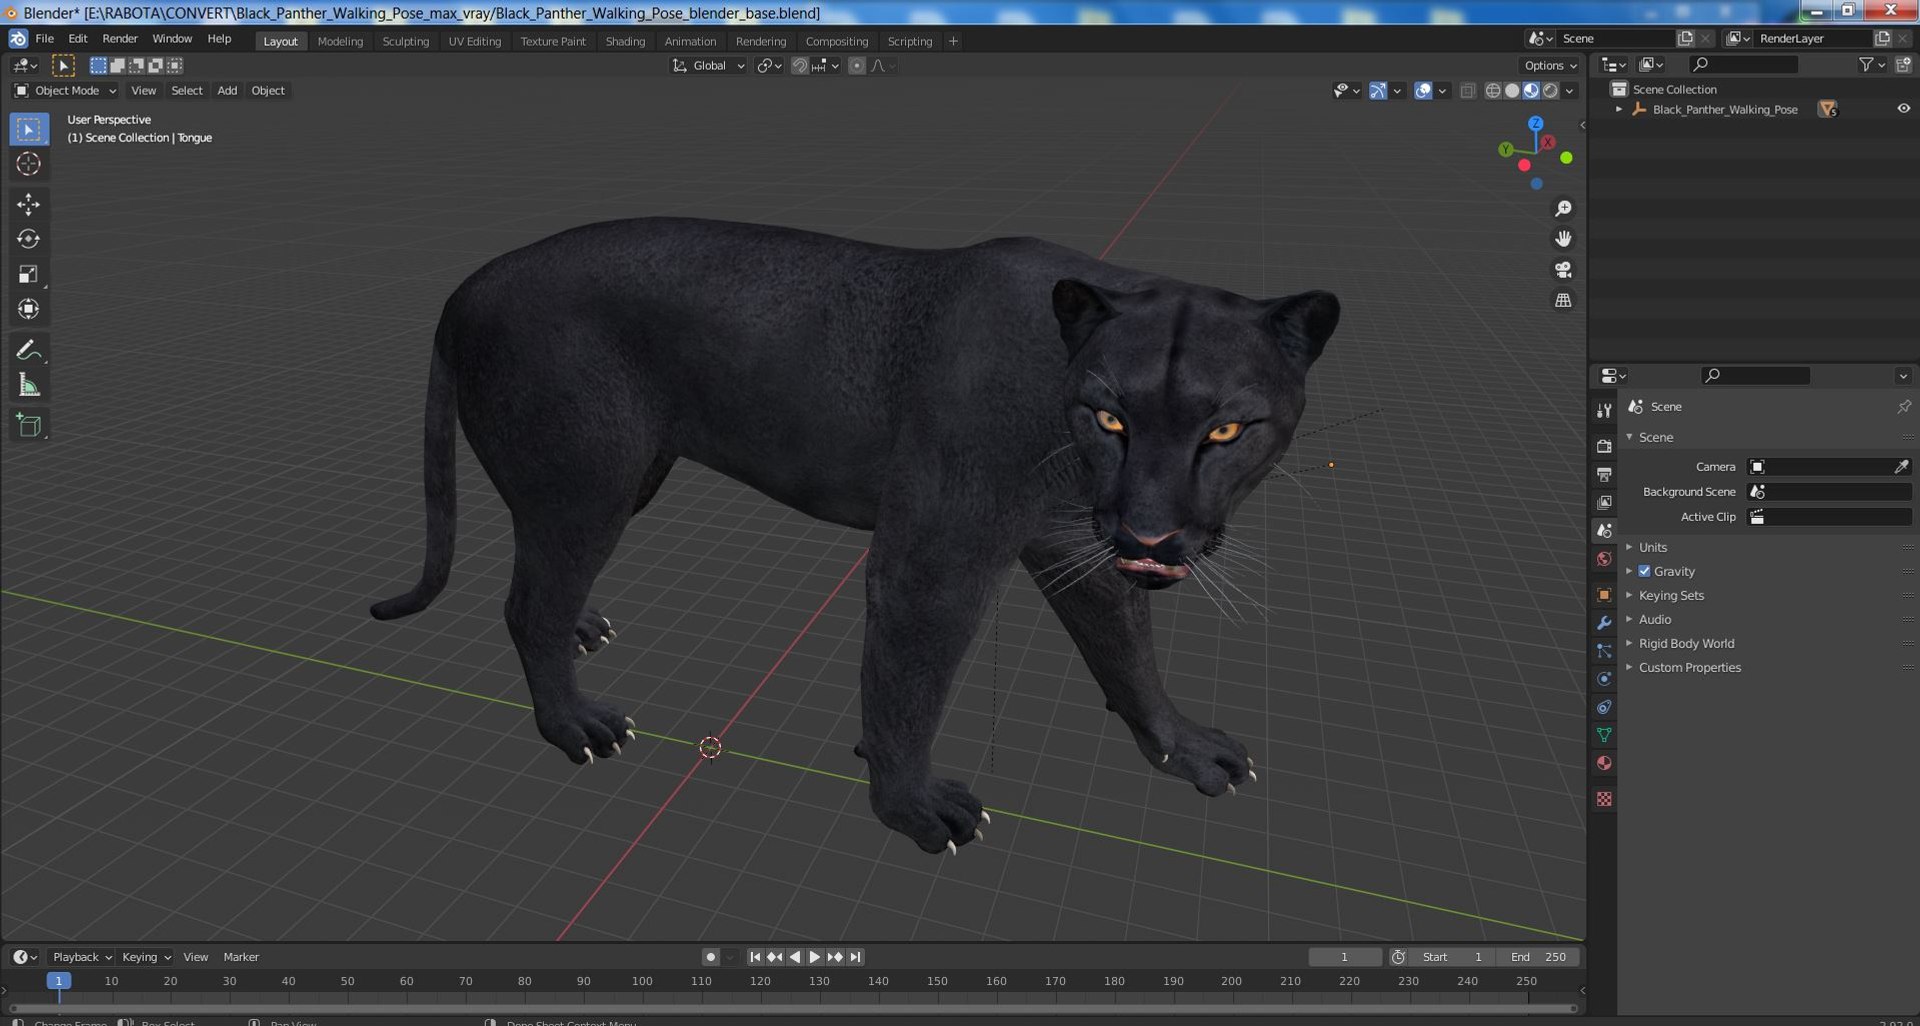Expand Black_Panther_Walking_Pose tree item
The height and width of the screenshot is (1026, 1920).
(x=1619, y=109)
